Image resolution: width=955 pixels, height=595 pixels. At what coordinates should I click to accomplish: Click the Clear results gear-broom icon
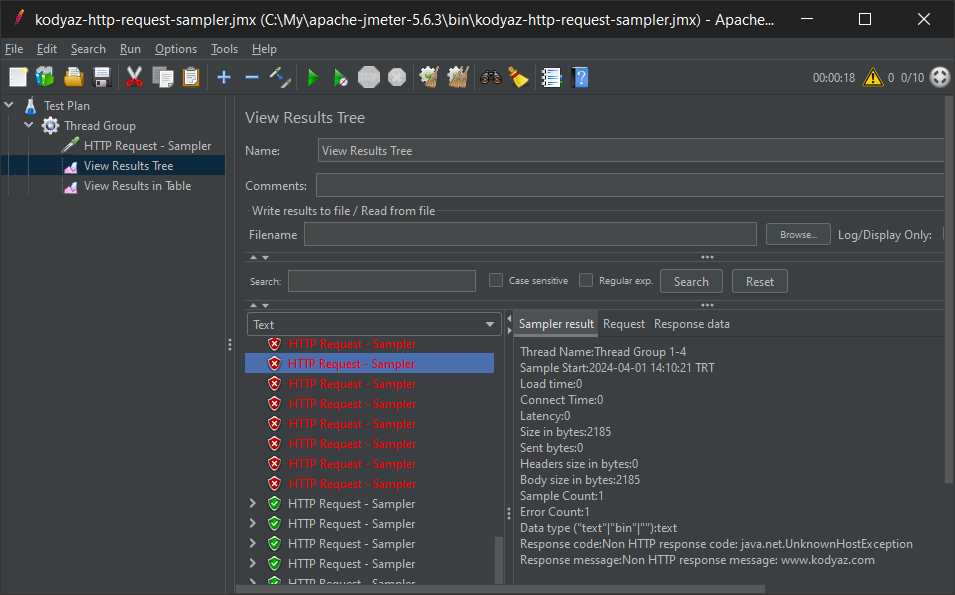(x=429, y=77)
